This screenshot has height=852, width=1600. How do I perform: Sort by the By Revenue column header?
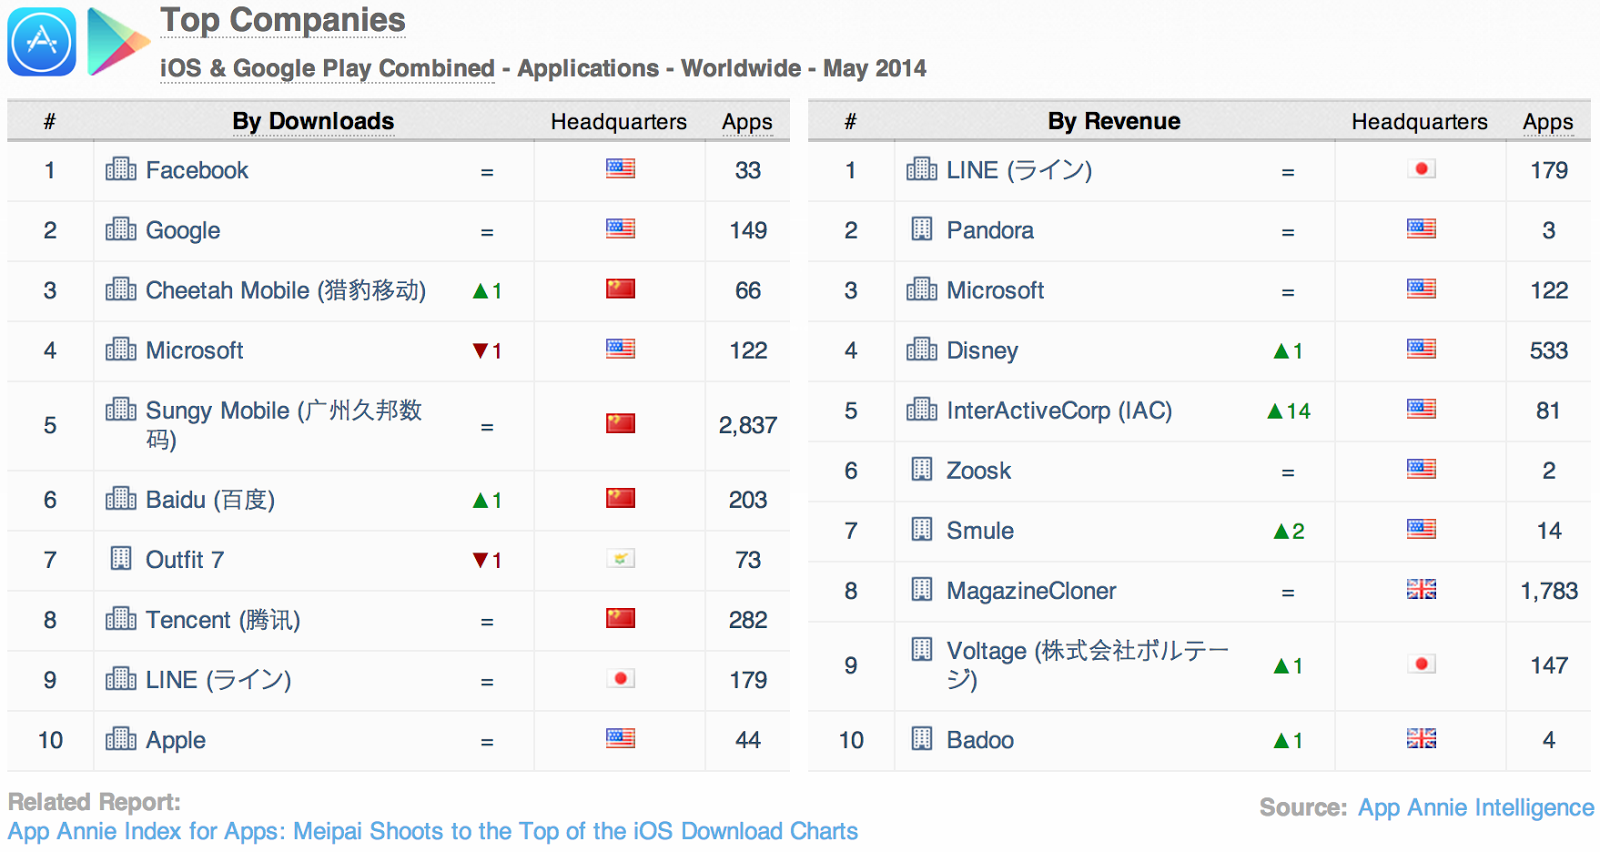point(1114,121)
